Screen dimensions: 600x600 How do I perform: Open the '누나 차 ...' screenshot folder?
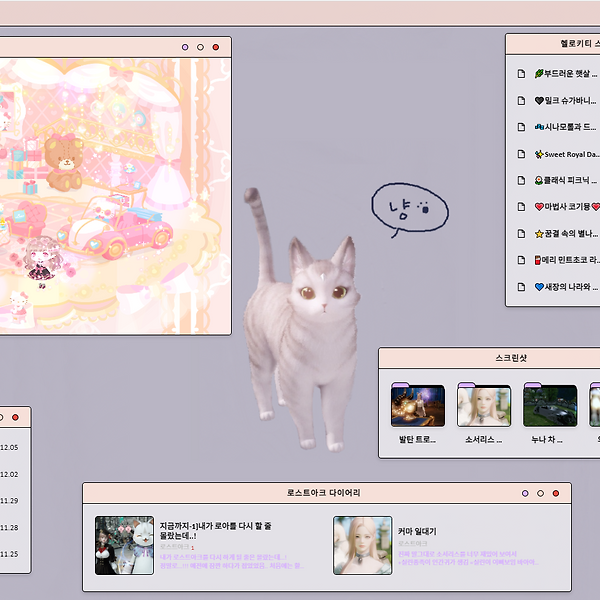pyautogui.click(x=550, y=404)
